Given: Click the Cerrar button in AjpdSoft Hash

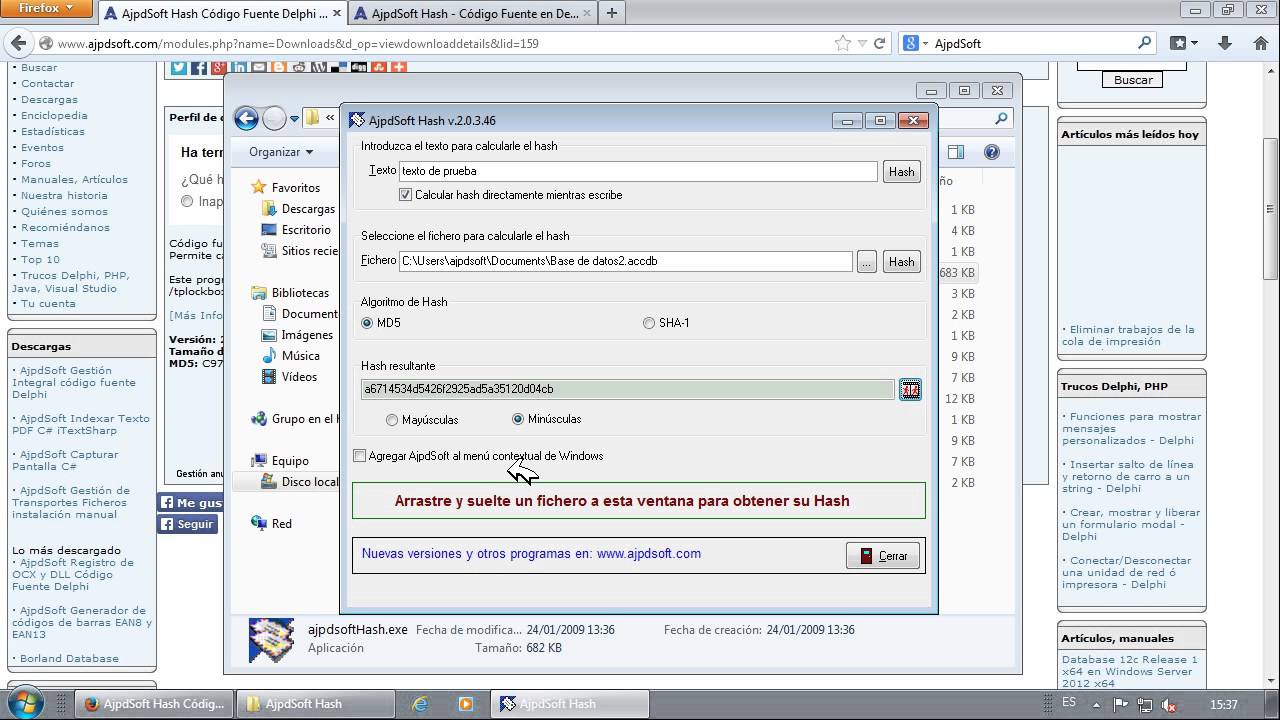Looking at the screenshot, I should point(883,556).
